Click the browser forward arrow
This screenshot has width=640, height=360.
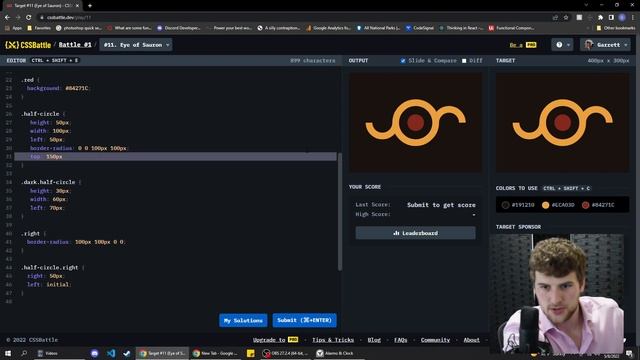coord(18,17)
